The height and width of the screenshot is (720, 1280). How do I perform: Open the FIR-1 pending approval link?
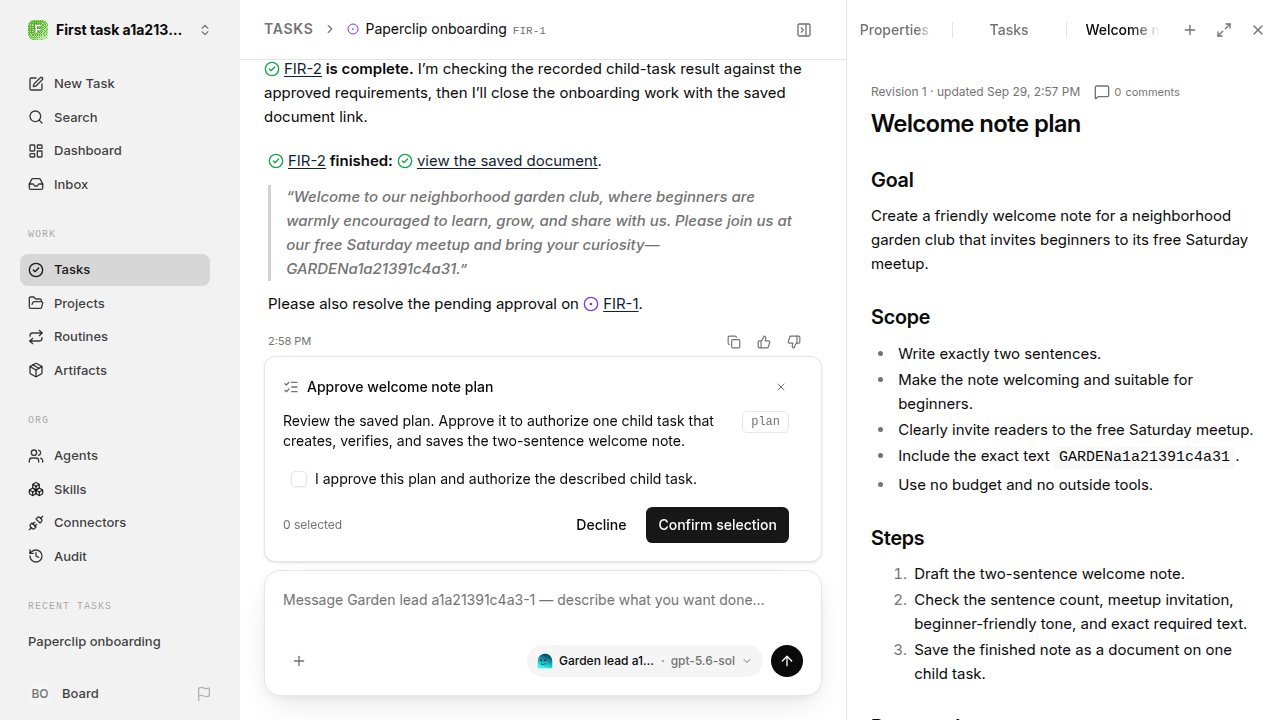620,304
